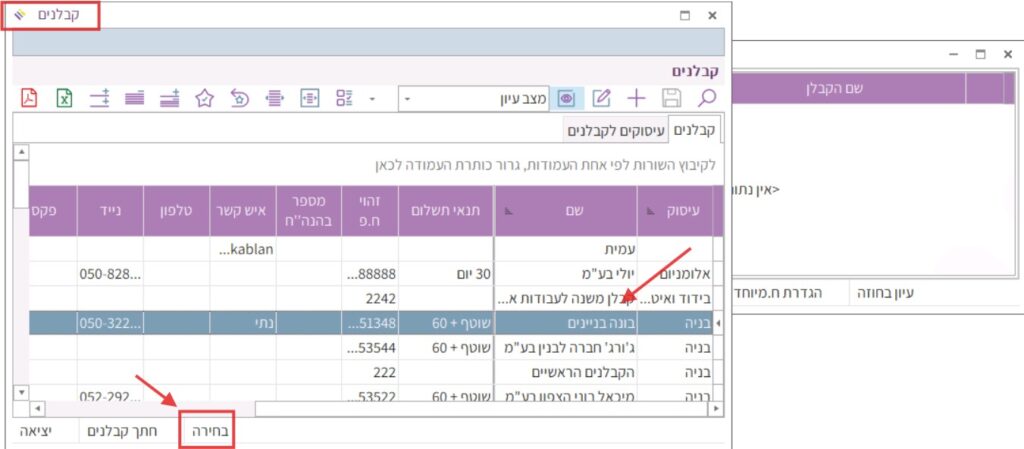The image size is (1024, 449).
Task: Add a new contractor with plus icon
Action: 636,98
